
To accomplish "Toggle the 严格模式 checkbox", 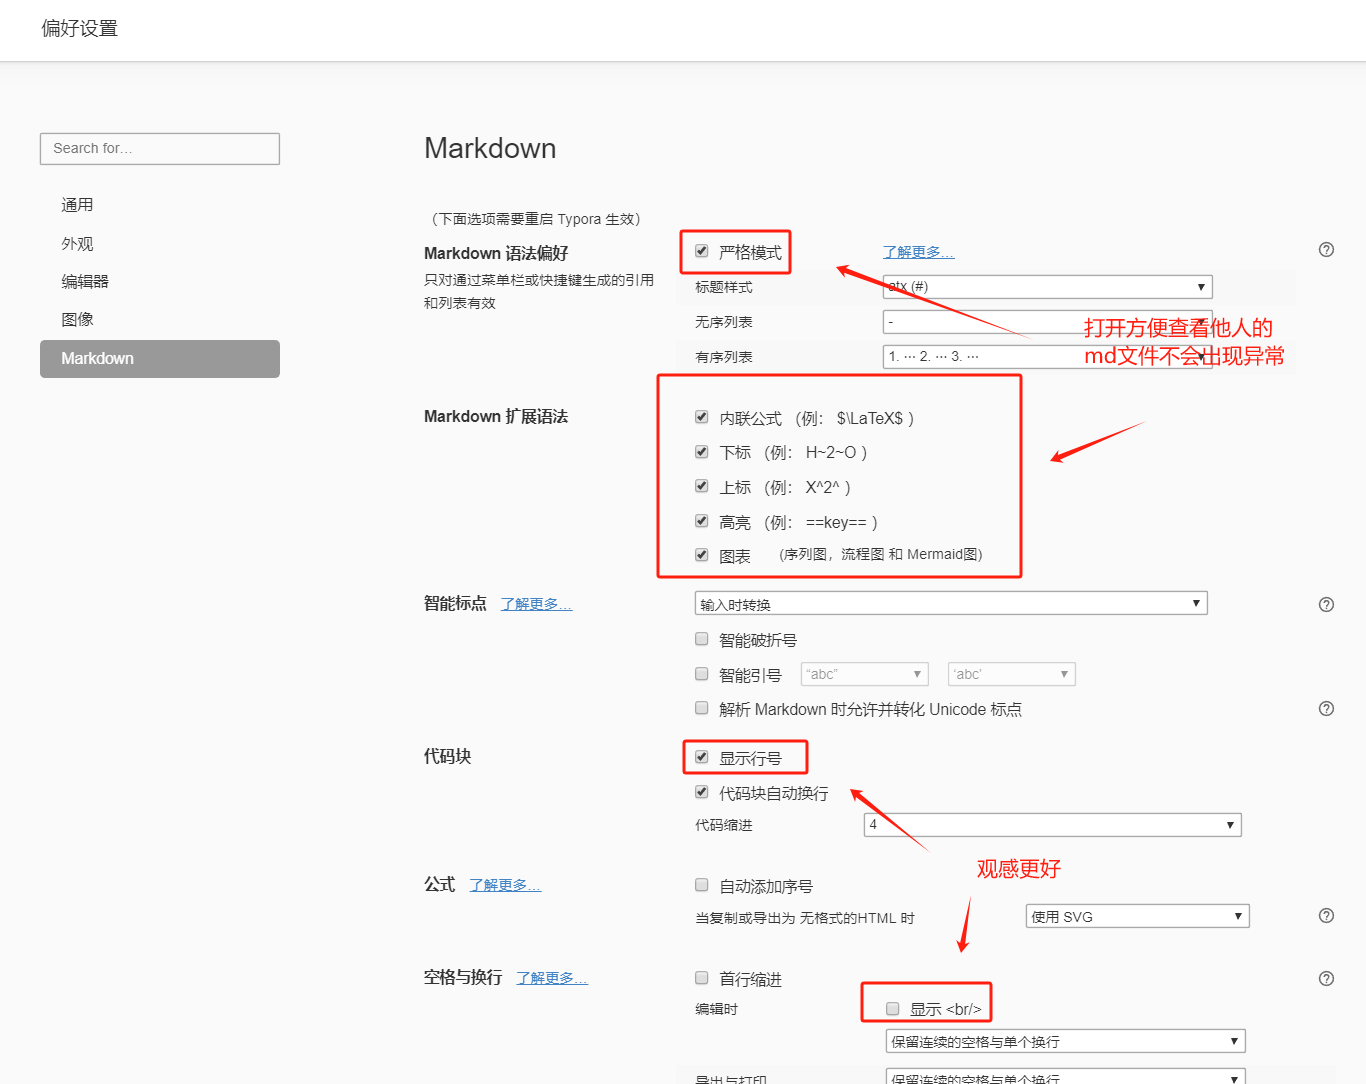I will point(702,252).
